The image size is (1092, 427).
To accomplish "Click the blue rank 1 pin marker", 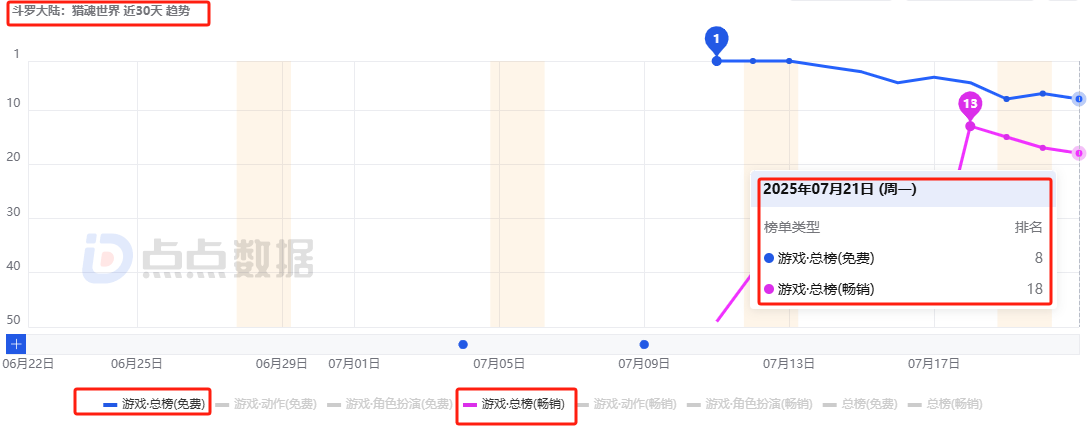I will point(717,40).
